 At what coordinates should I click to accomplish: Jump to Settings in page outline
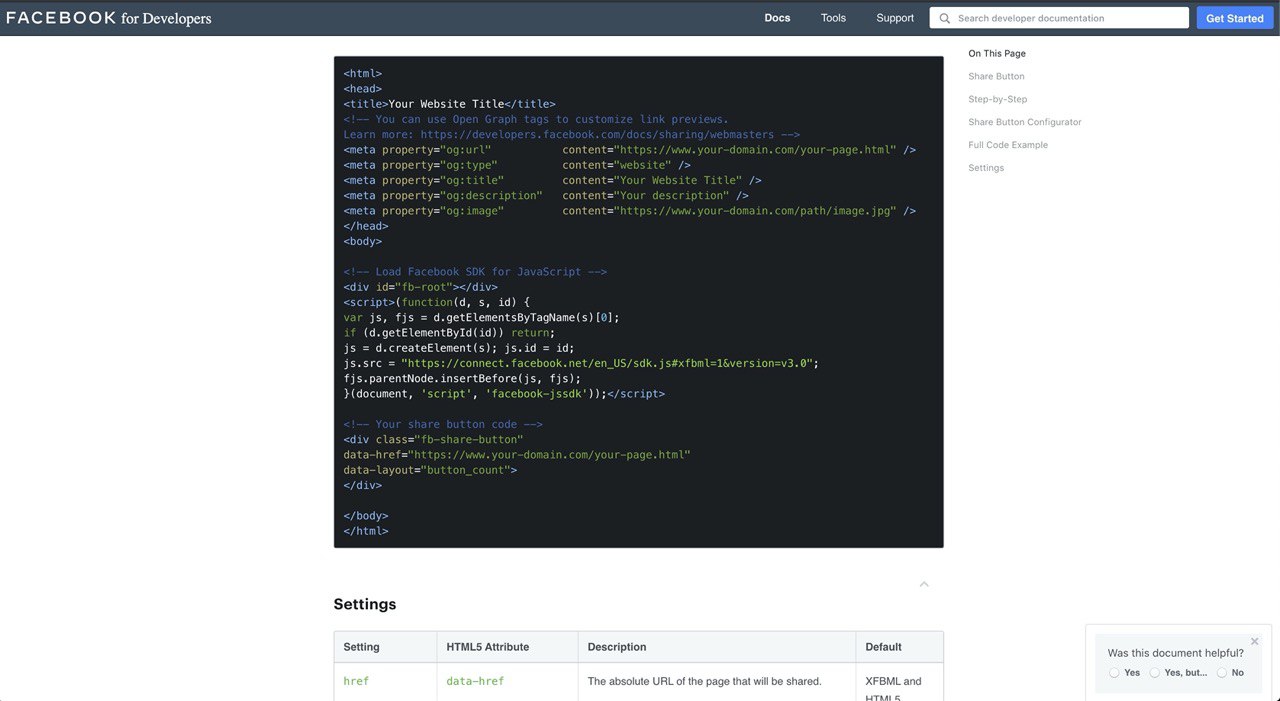tap(985, 168)
